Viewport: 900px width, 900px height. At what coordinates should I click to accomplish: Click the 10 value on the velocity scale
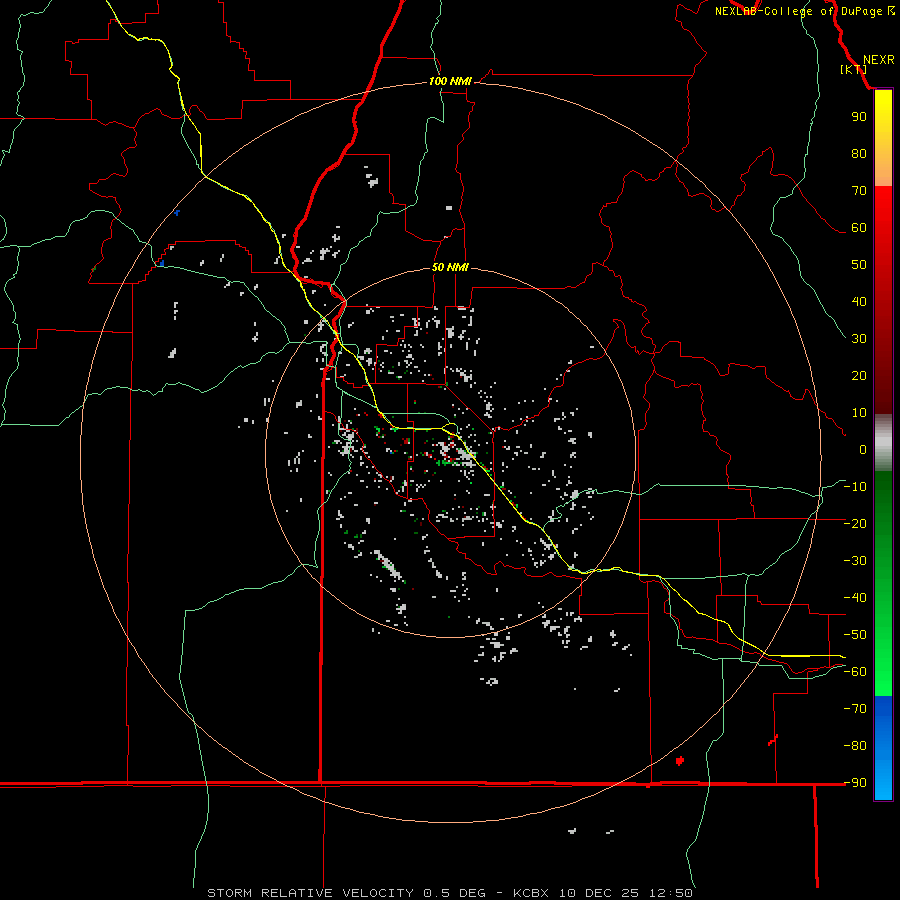[859, 413]
